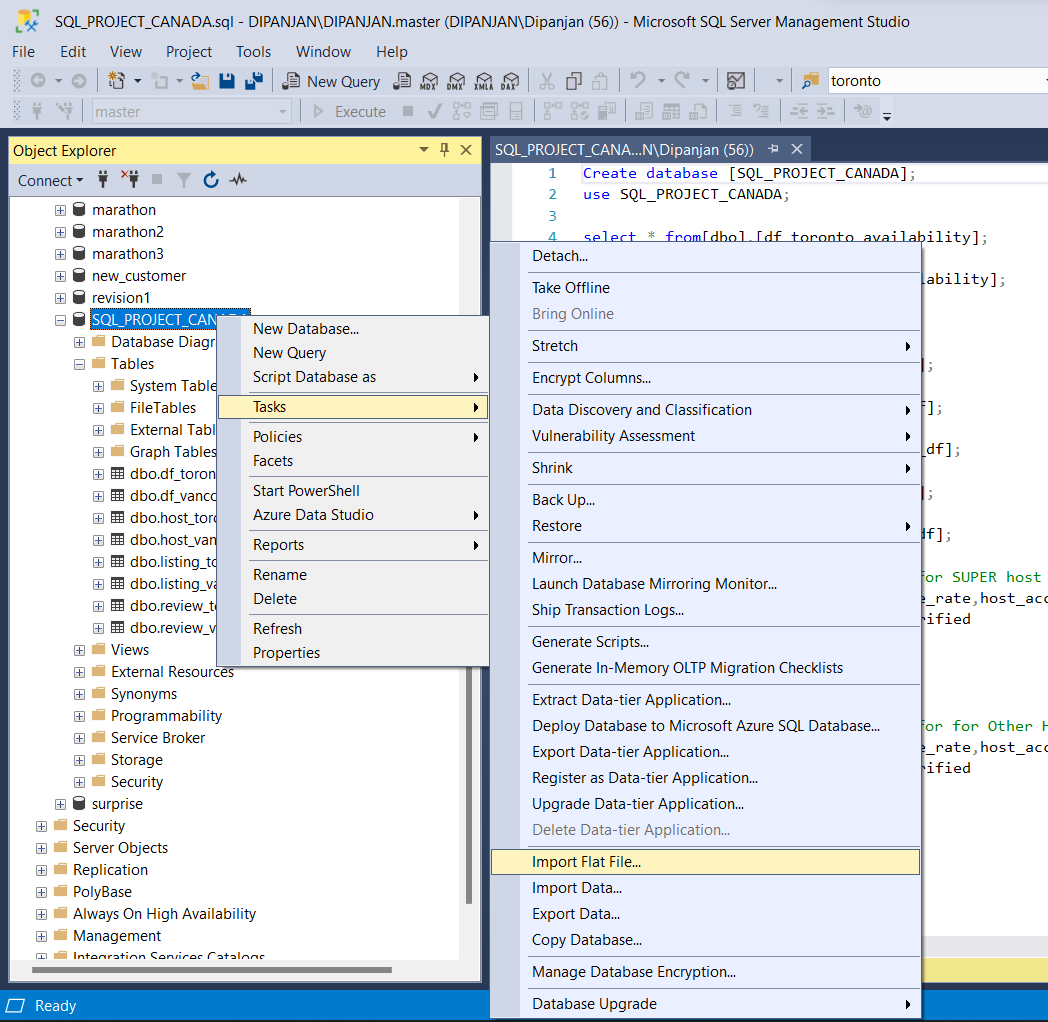The width and height of the screenshot is (1048, 1022).
Task: Choose Export Data from Tasks submenu
Action: [705, 914]
